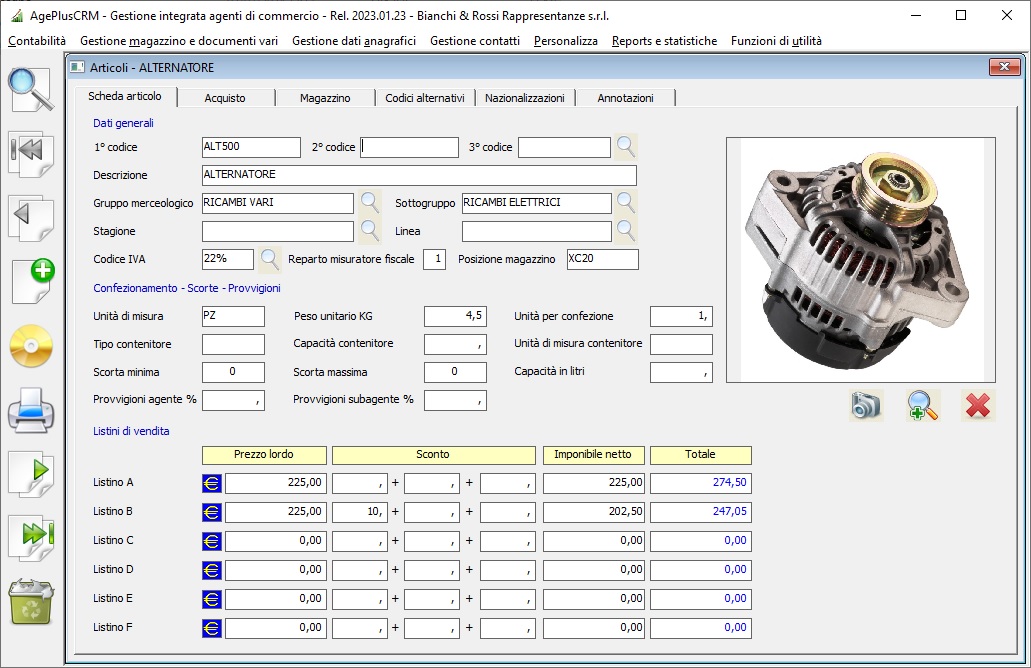The image size is (1031, 668).
Task: Click the Listino A Prezzo lordo field
Action: [276, 483]
